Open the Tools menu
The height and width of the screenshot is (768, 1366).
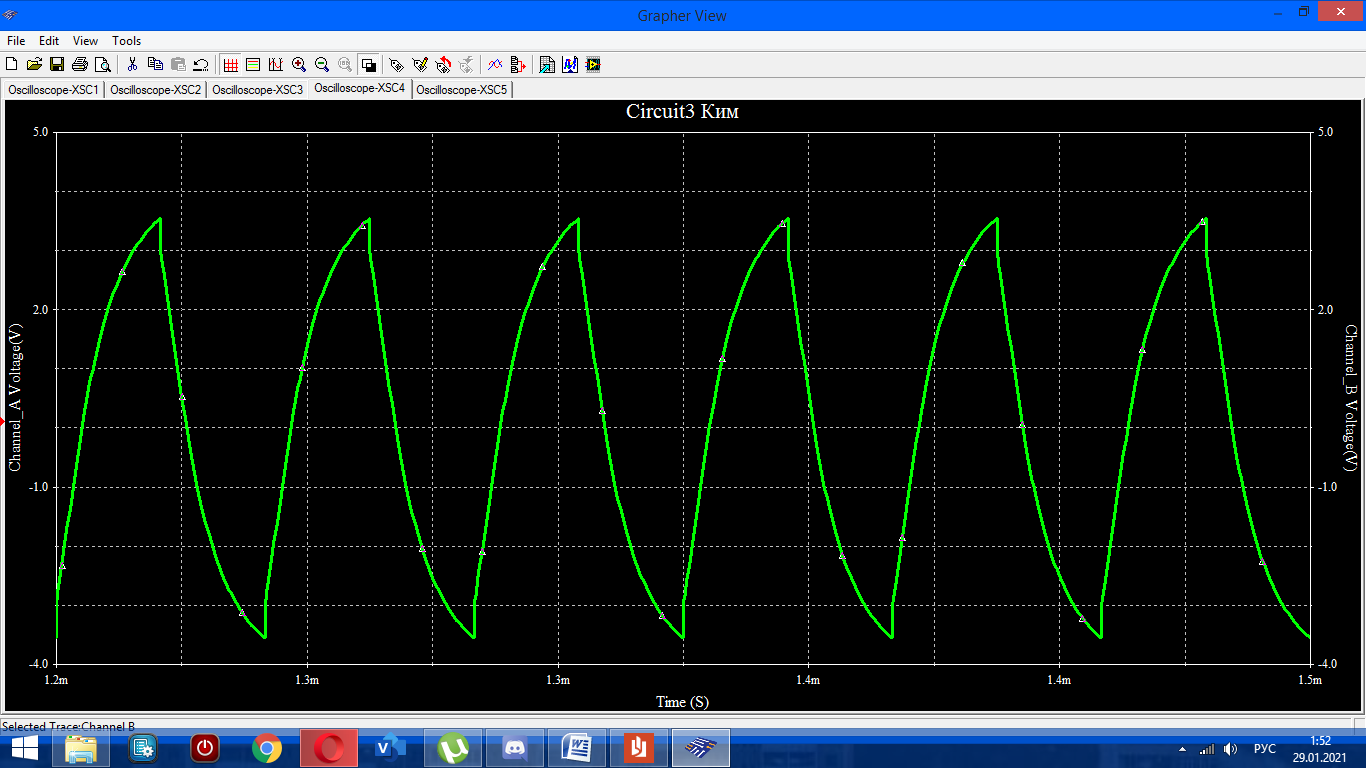point(126,41)
